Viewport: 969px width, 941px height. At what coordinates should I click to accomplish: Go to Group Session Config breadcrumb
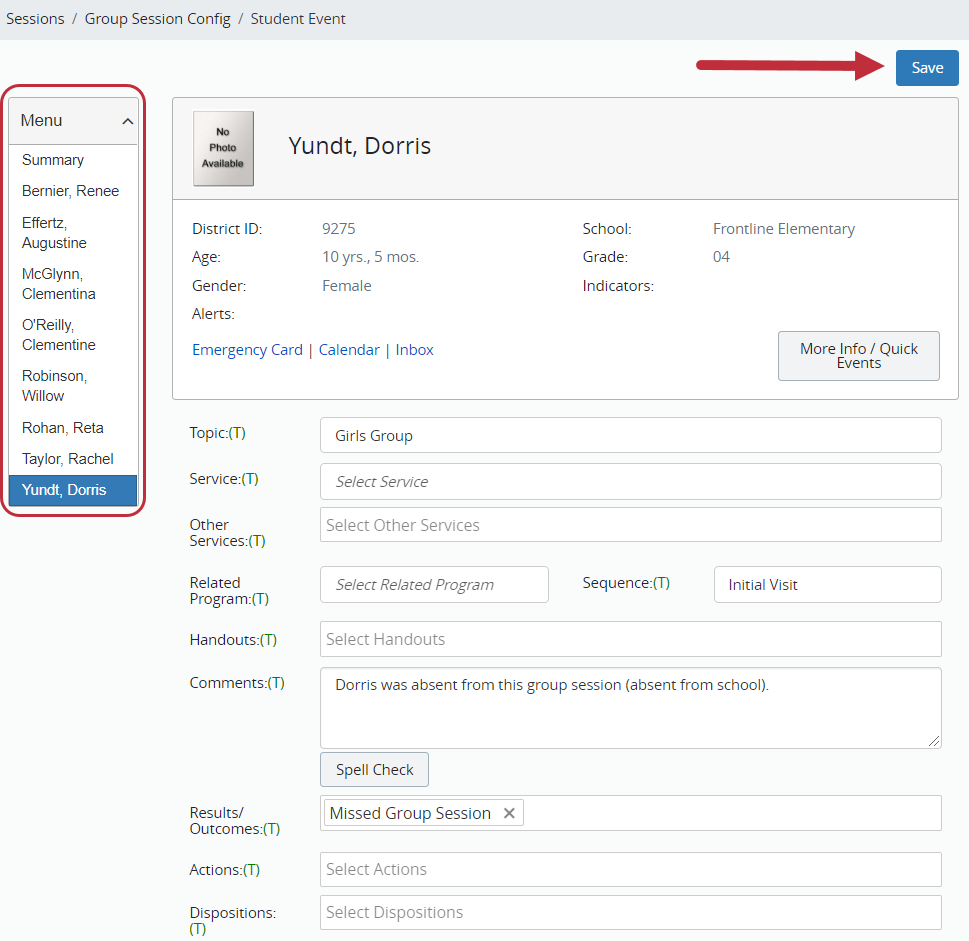pyautogui.click(x=158, y=19)
